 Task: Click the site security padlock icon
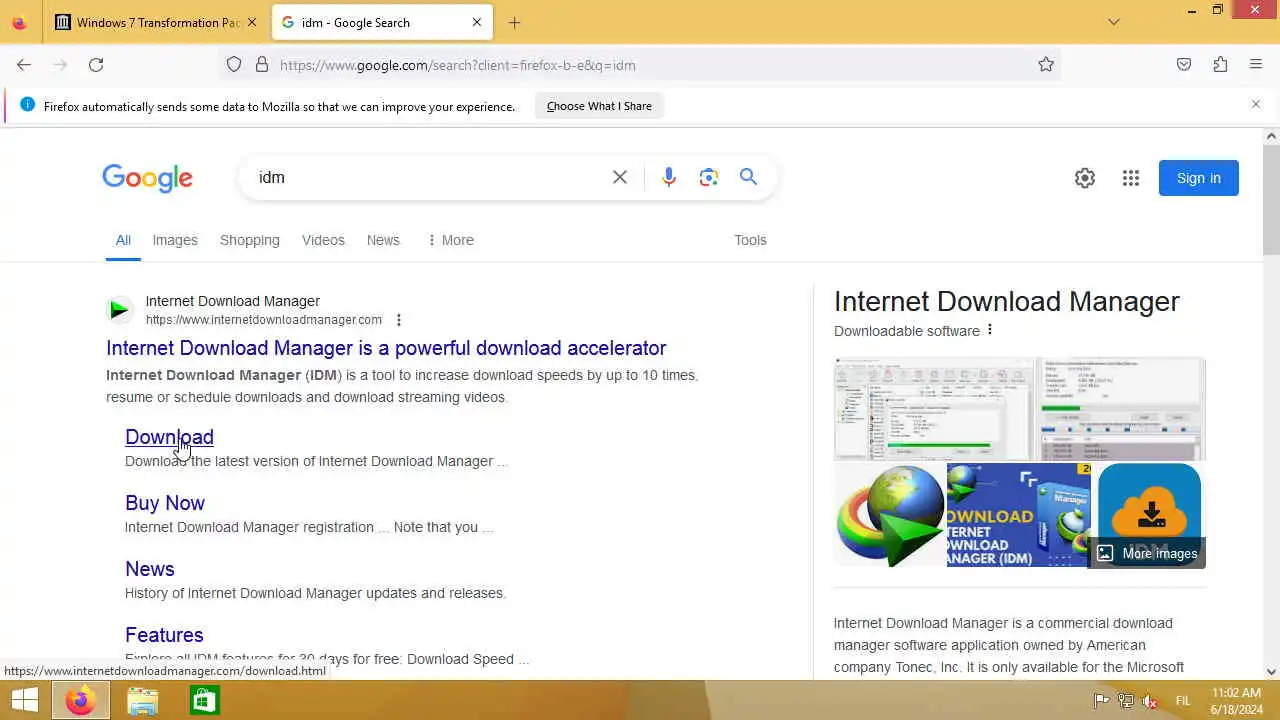[262, 65]
